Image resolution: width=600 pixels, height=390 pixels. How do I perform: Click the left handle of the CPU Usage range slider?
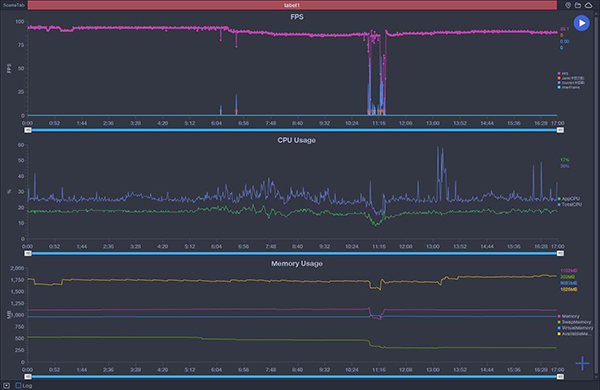coord(28,253)
